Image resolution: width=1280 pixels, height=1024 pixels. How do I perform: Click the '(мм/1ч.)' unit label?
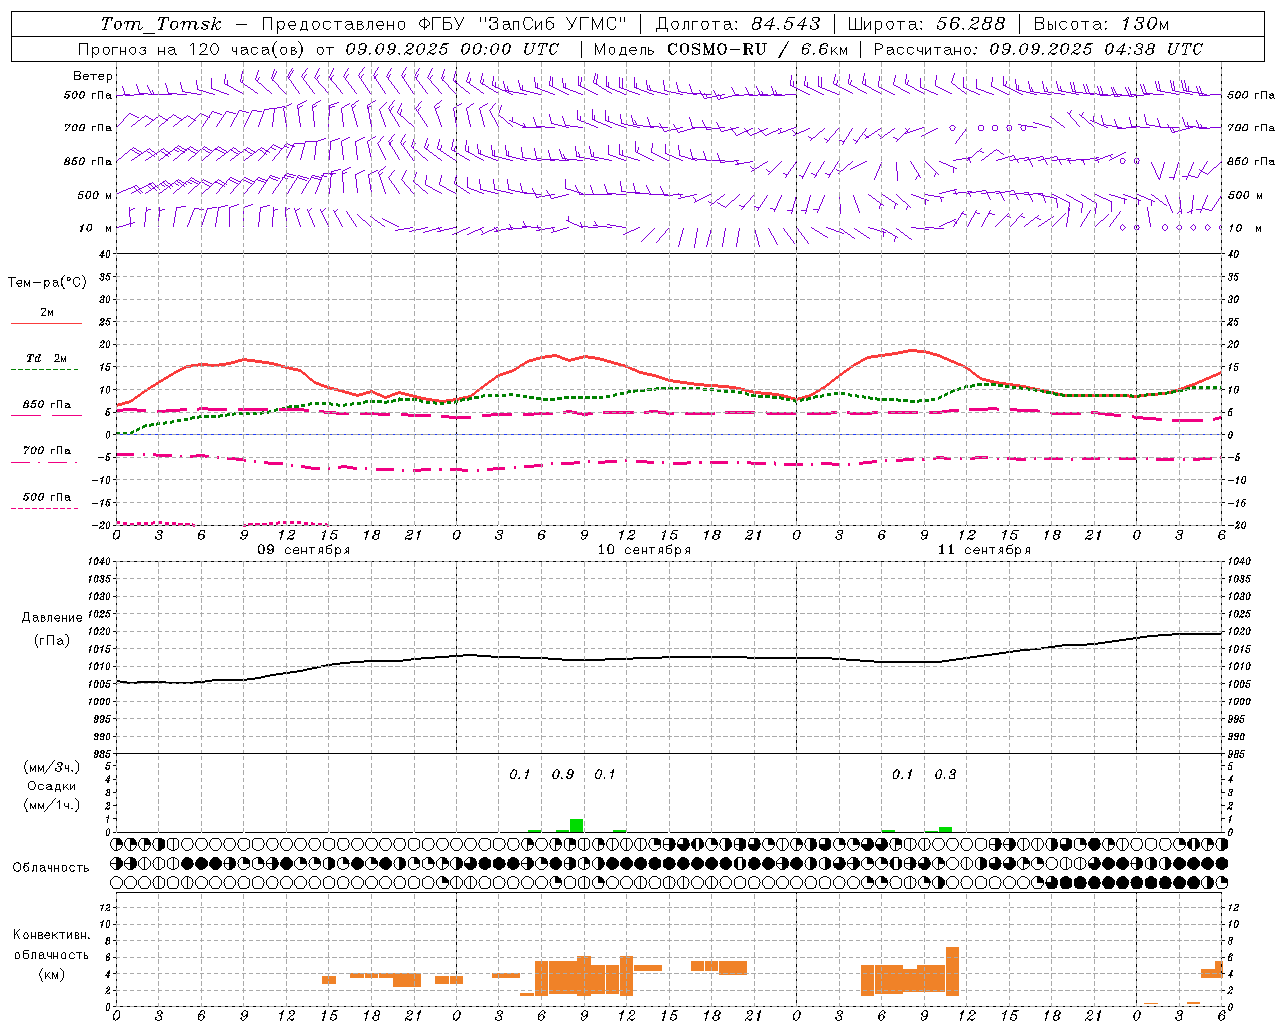[52, 805]
